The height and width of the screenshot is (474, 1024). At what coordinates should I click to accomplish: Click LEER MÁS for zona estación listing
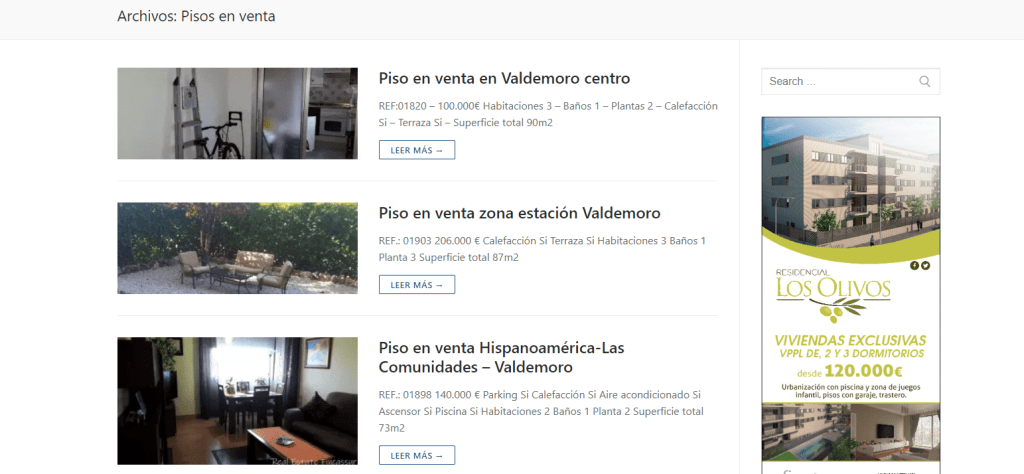coord(417,285)
